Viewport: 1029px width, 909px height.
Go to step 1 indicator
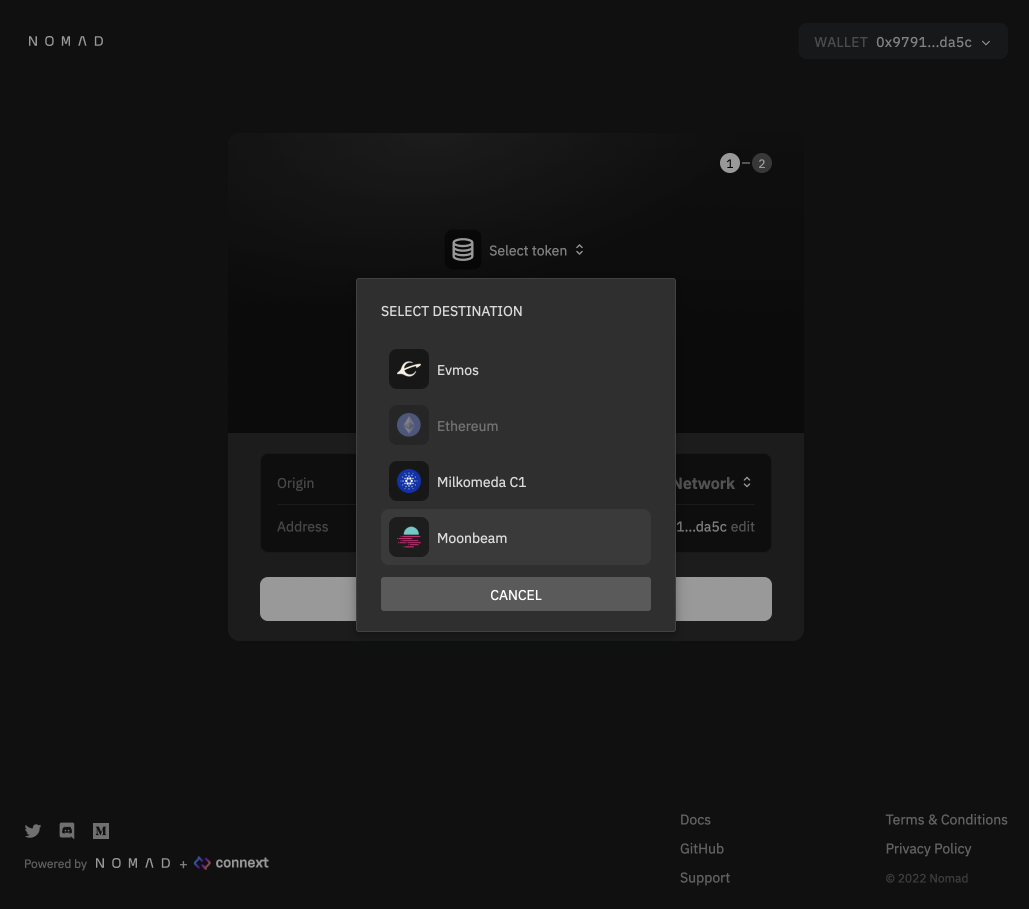[730, 163]
